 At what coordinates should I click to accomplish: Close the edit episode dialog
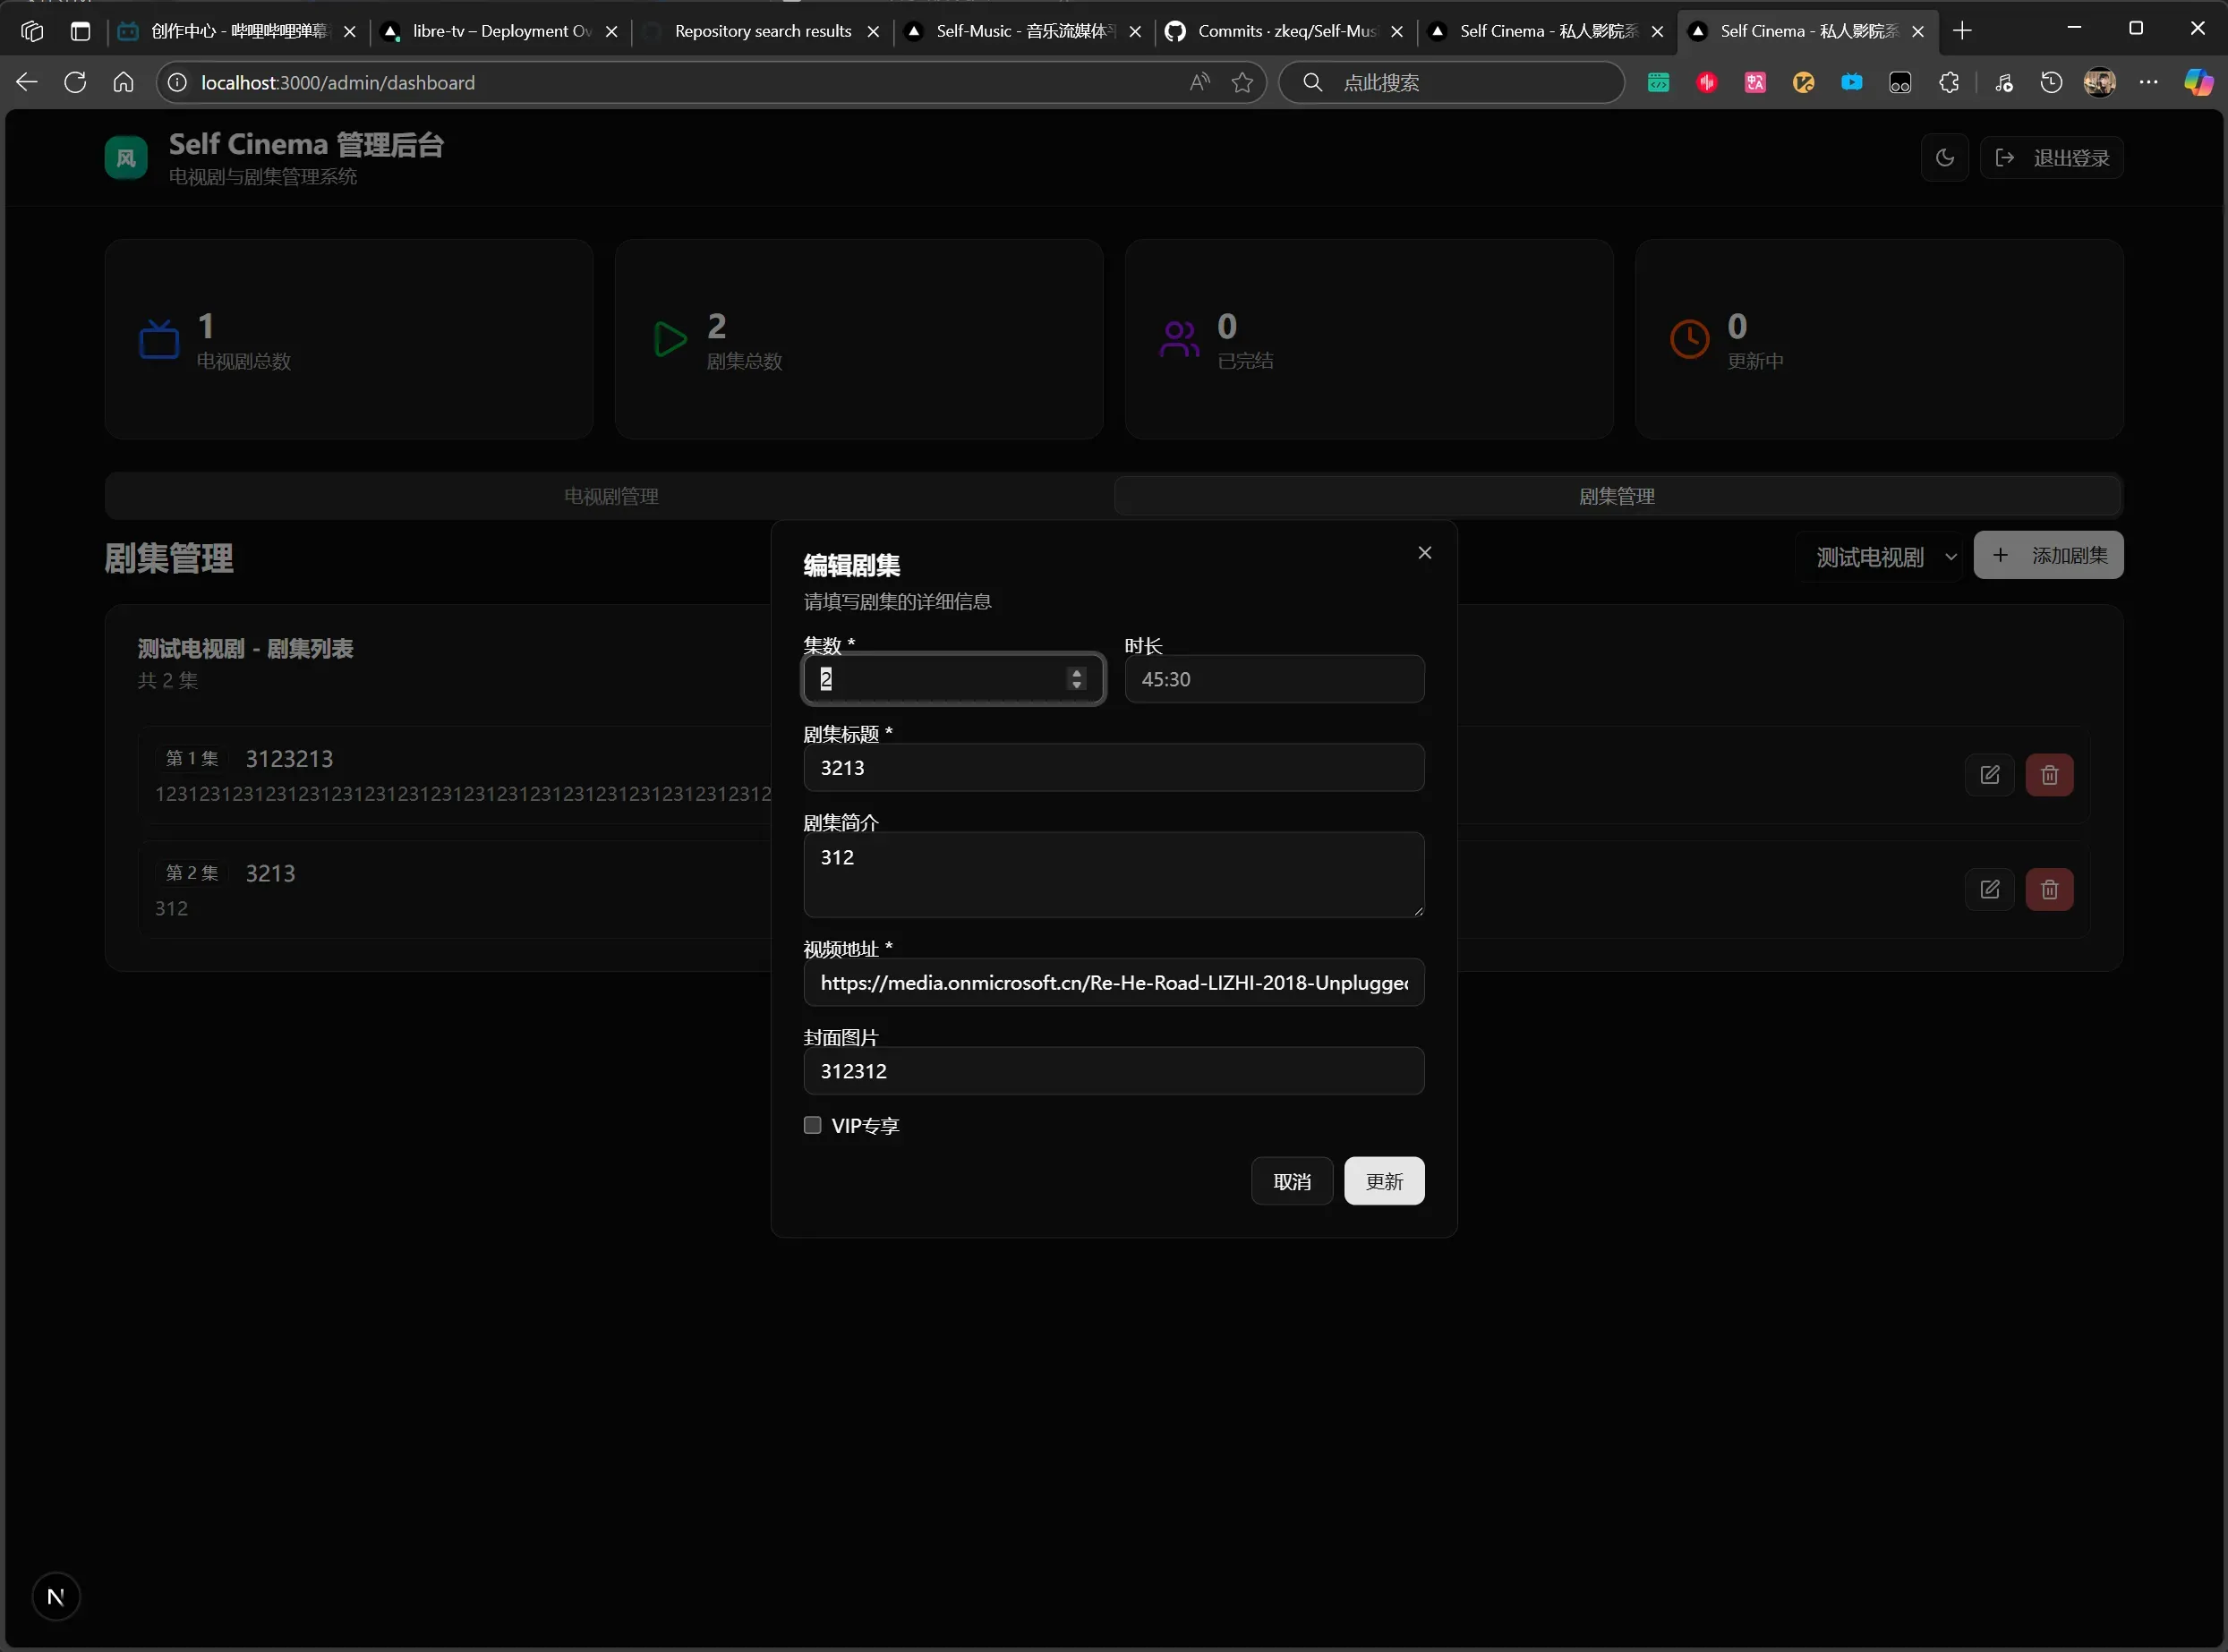click(1424, 553)
